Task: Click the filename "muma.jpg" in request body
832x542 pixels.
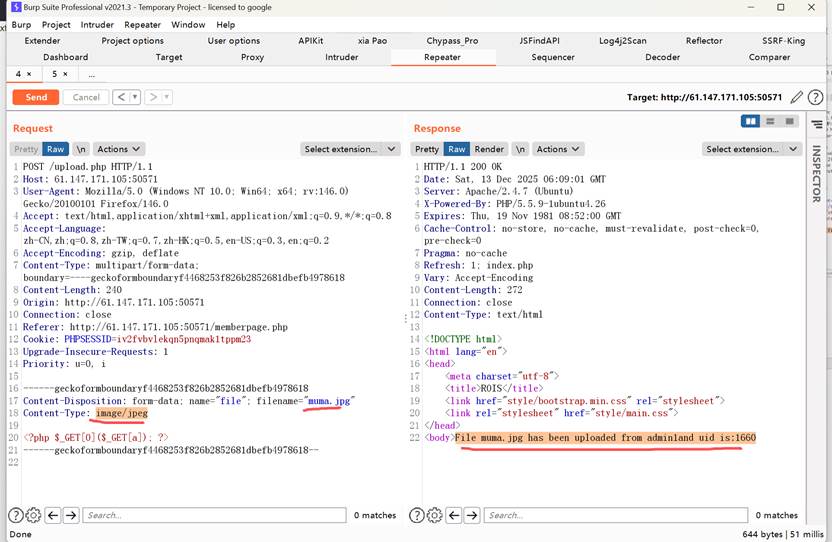Action: point(329,401)
